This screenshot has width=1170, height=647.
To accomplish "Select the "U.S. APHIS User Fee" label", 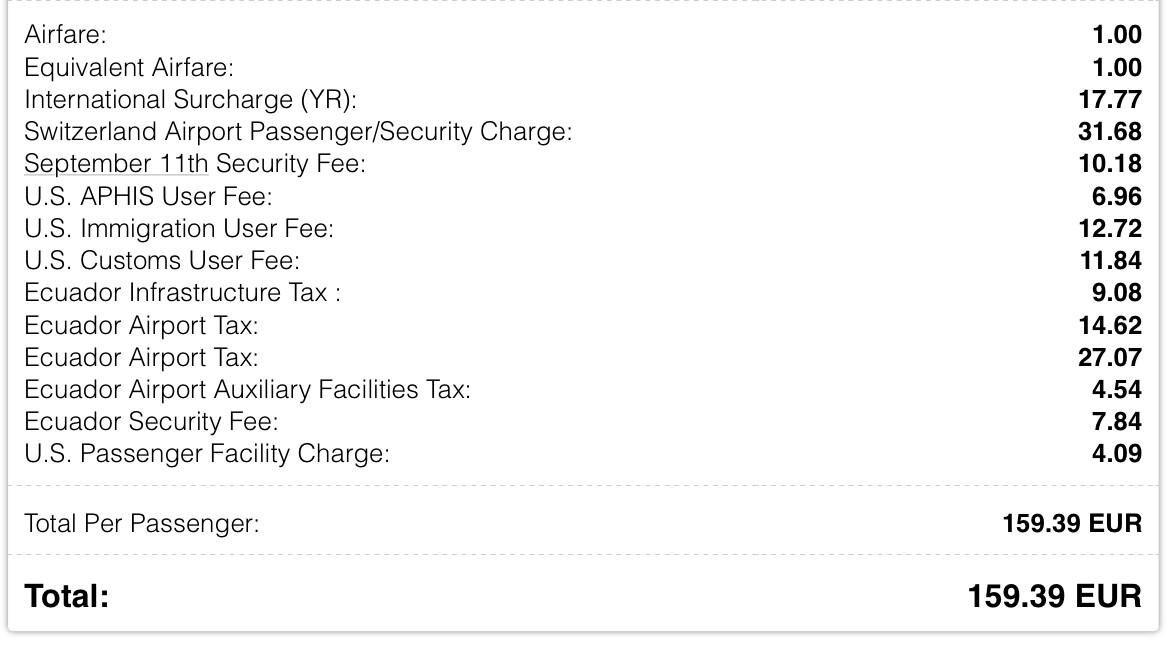I will pyautogui.click(x=148, y=196).
